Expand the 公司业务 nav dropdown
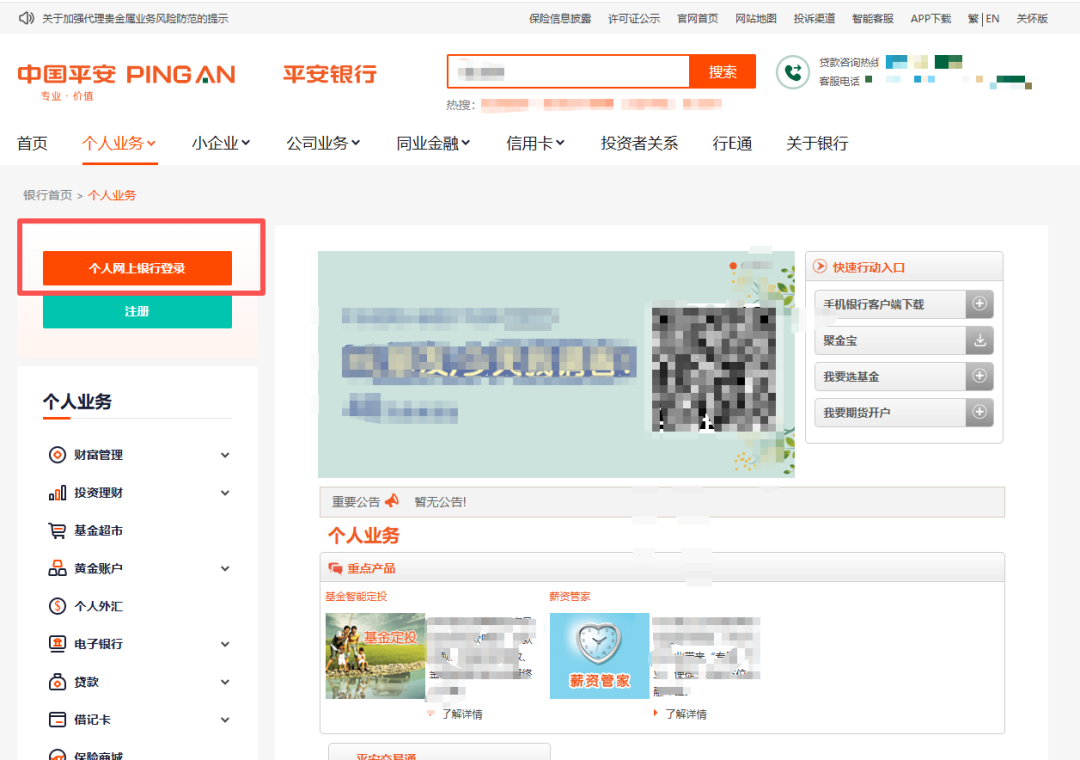This screenshot has height=760, width=1080. pyautogui.click(x=355, y=143)
